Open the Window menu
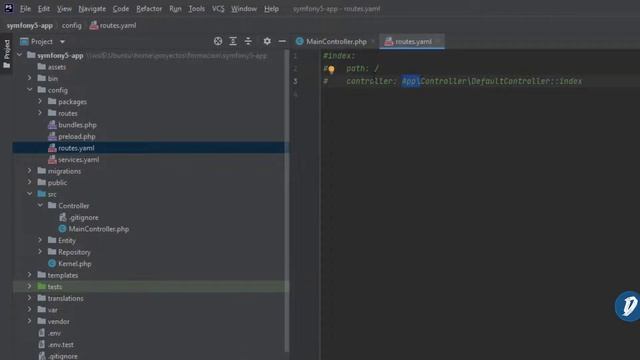This screenshot has width=640, height=360. (x=244, y=9)
